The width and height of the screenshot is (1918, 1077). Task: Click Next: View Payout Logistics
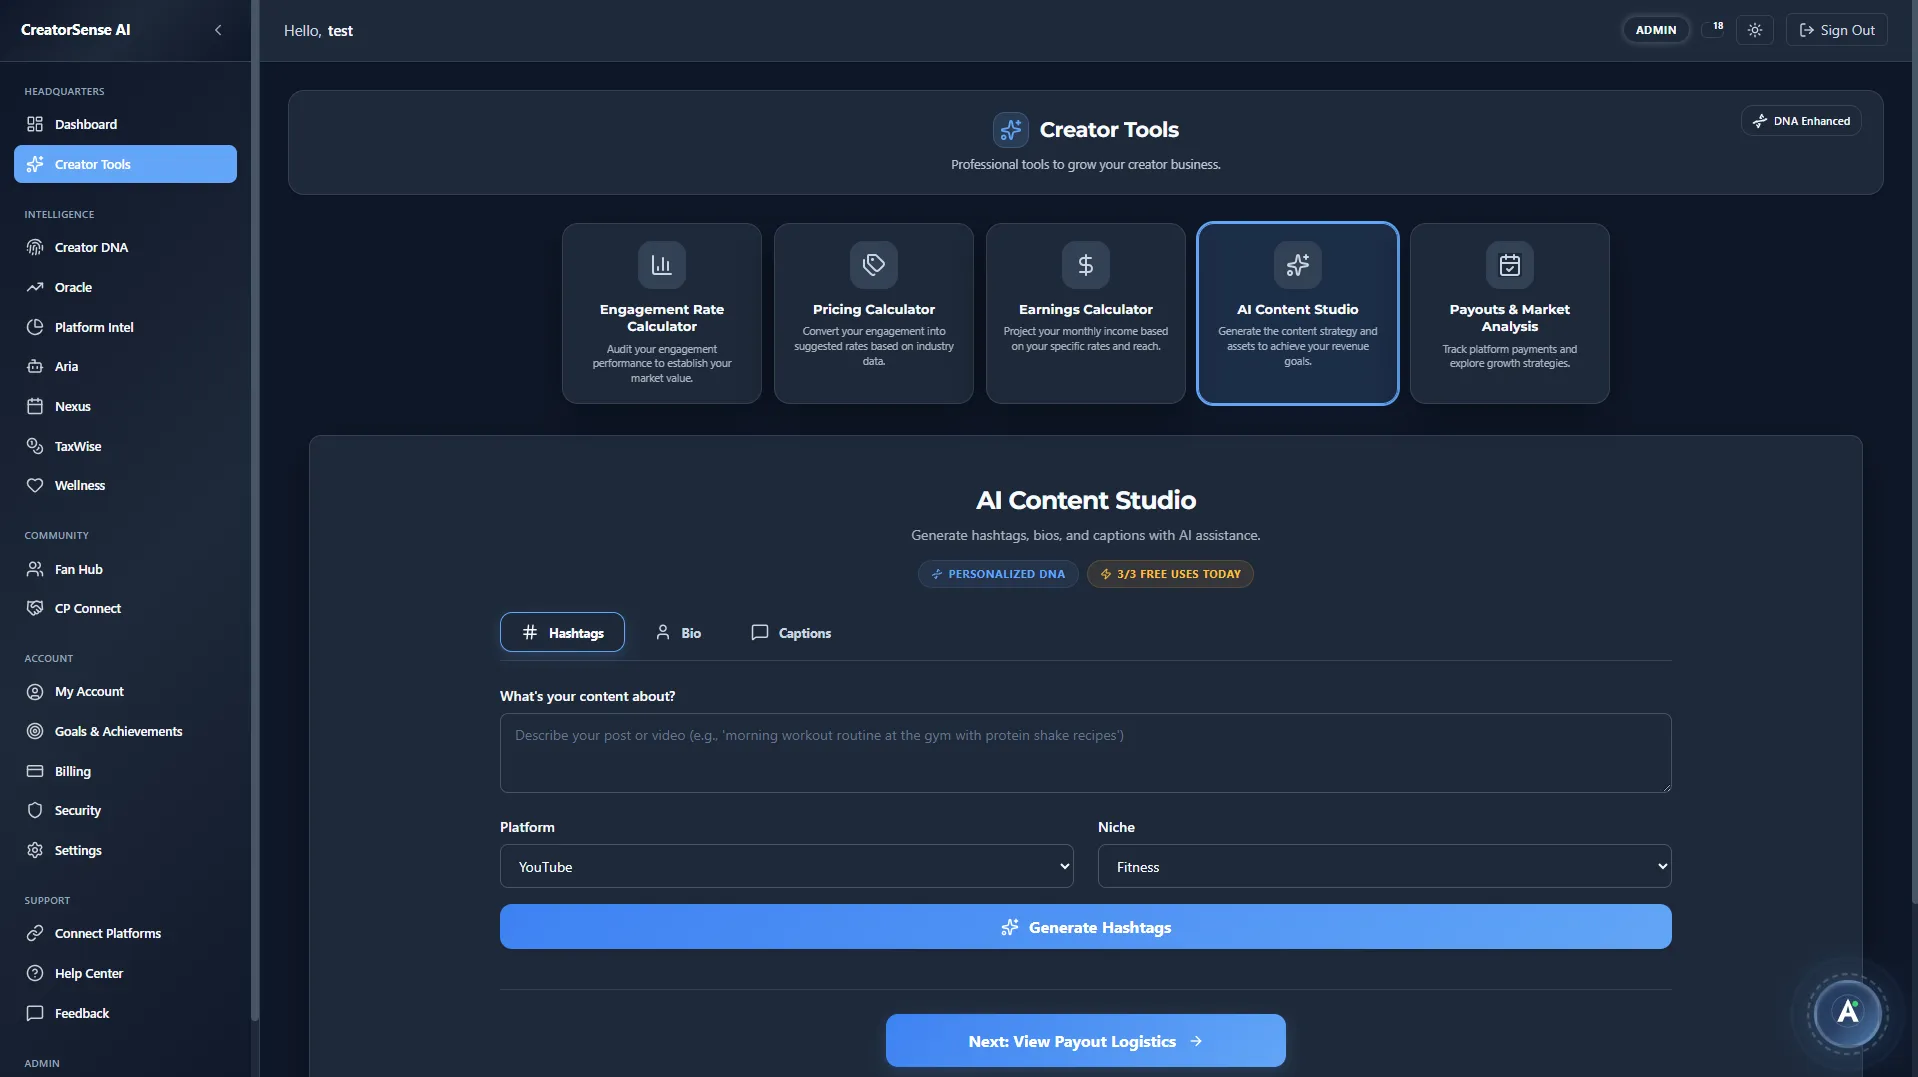click(x=1085, y=1040)
